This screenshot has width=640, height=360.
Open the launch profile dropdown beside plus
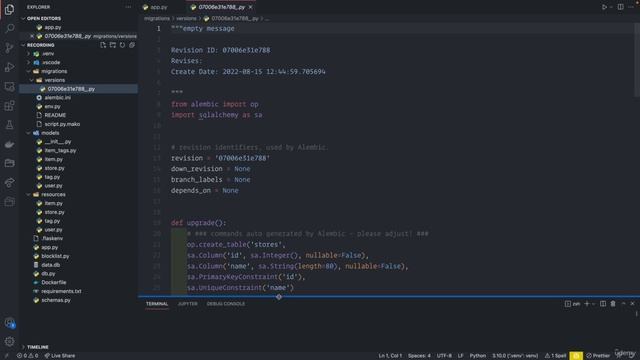coord(593,304)
